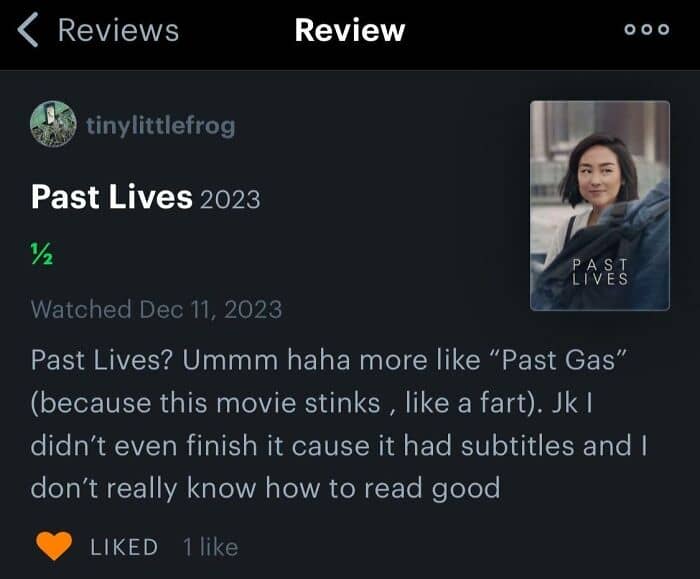
Task: Tap the Watched Dec 11, 2023 date
Action: [156, 309]
